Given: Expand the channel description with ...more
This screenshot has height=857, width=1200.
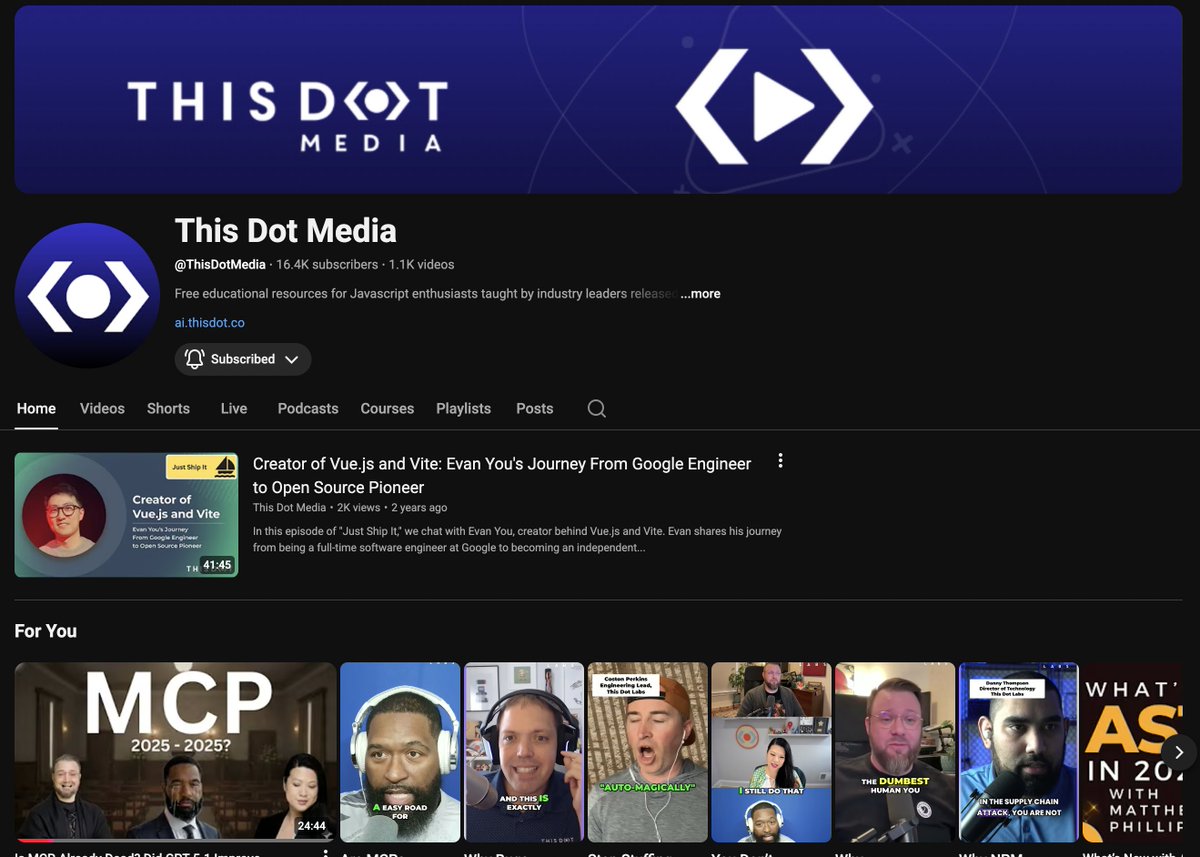Looking at the screenshot, I should click(x=699, y=293).
